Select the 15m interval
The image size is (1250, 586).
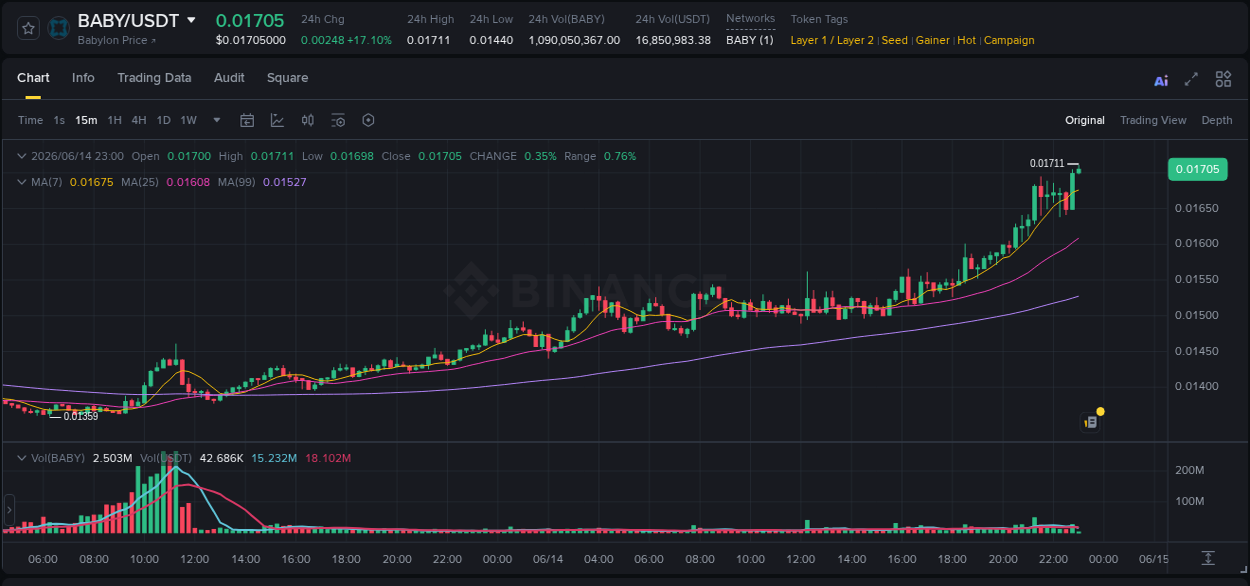(86, 120)
